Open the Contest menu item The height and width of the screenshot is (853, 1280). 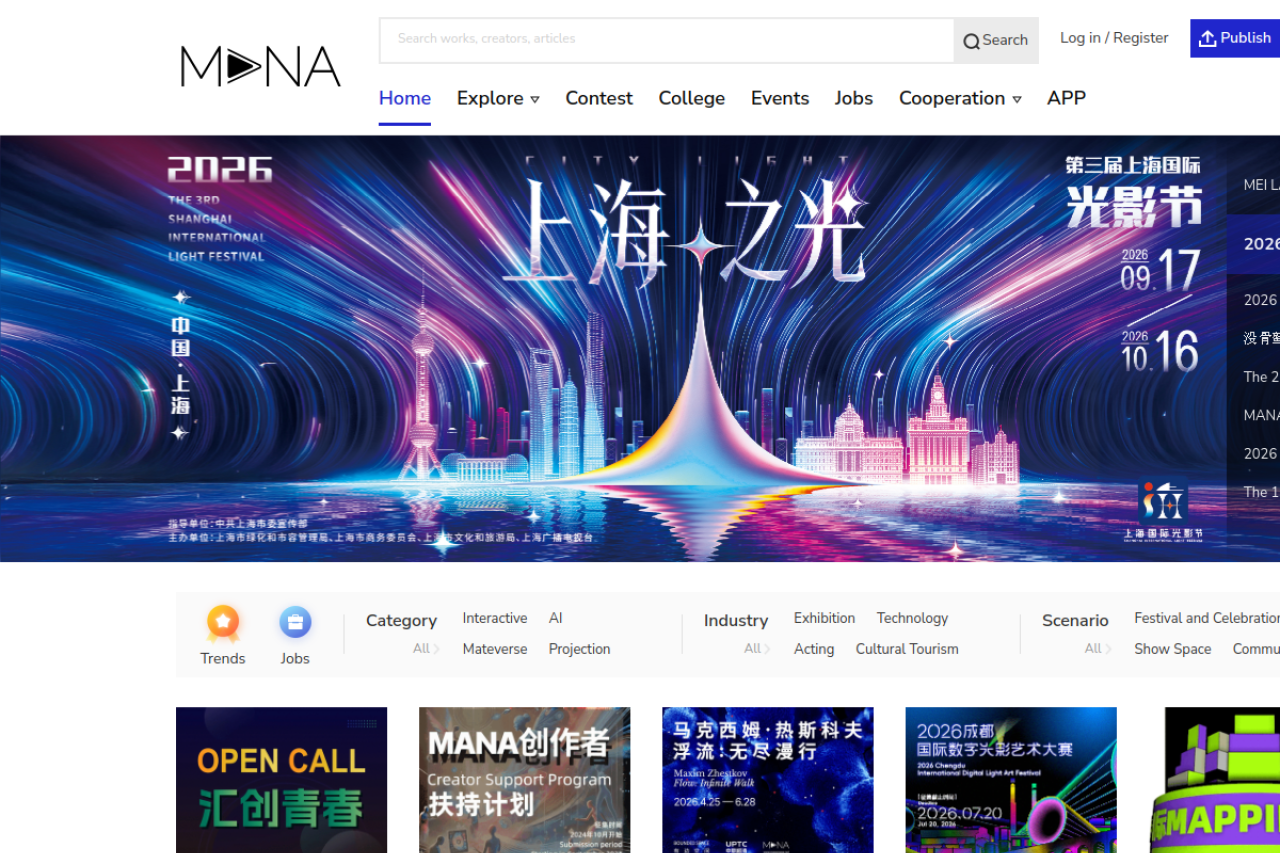tap(599, 98)
